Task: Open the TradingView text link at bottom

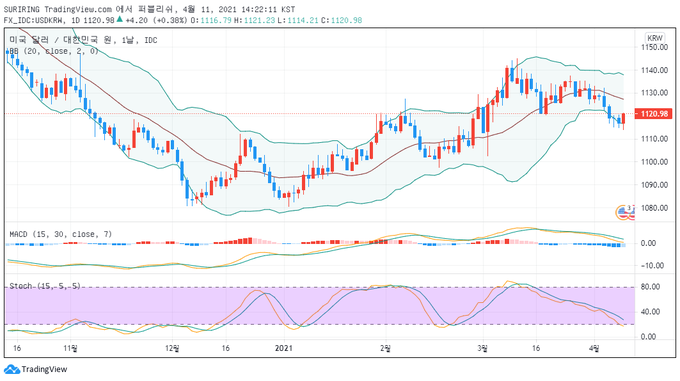Action: point(44,369)
